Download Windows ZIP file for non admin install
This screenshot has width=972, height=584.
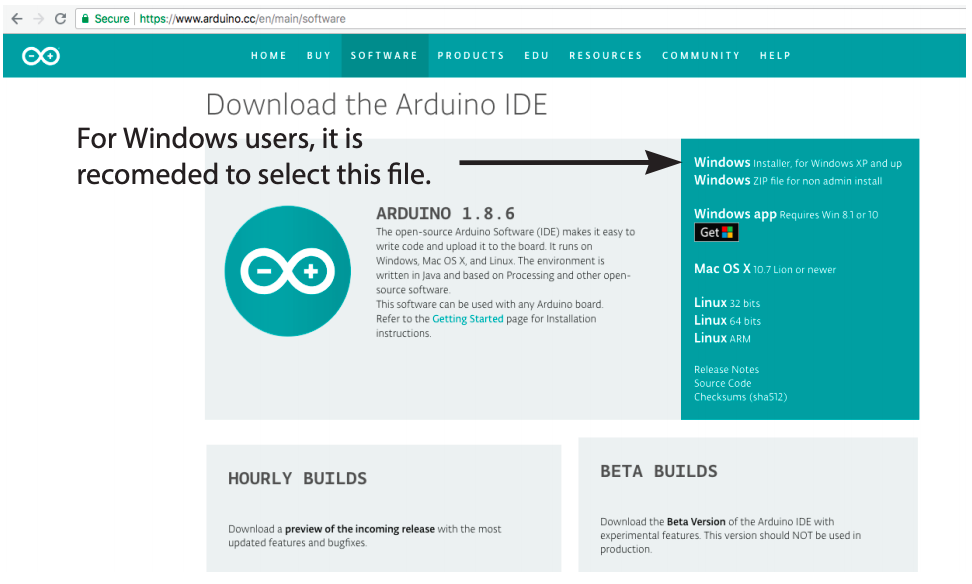point(788,180)
